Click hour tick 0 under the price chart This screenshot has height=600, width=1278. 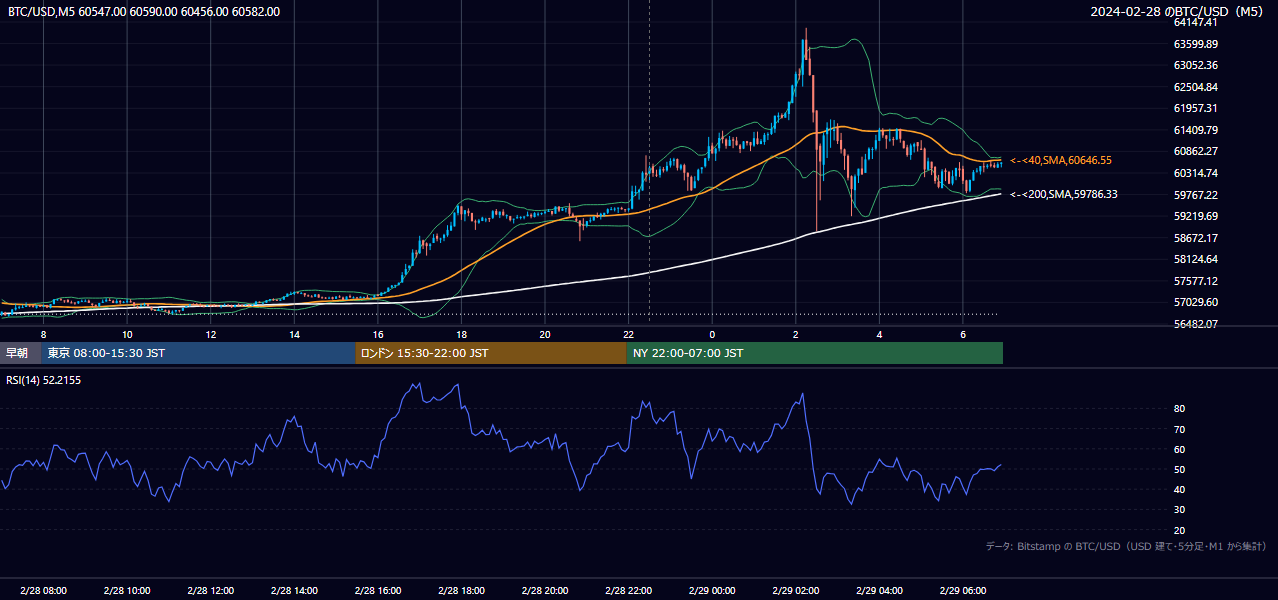[712, 334]
